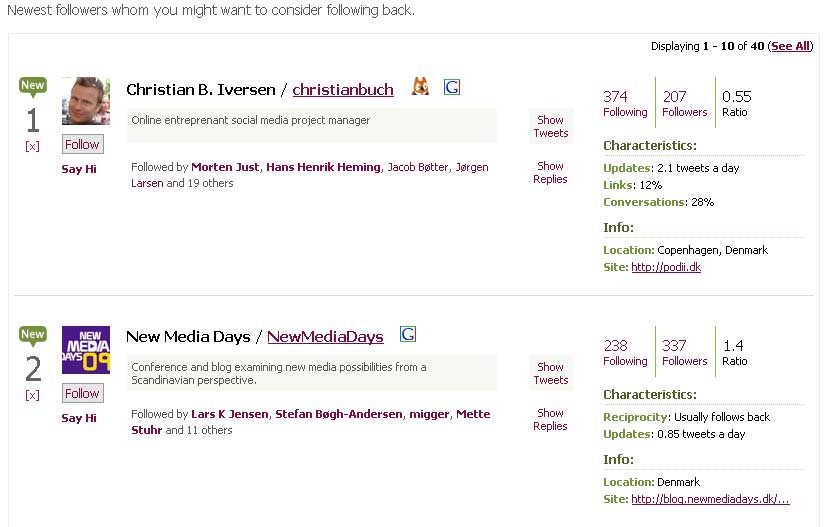Follow New Media Days
The image size is (830, 527).
click(83, 393)
